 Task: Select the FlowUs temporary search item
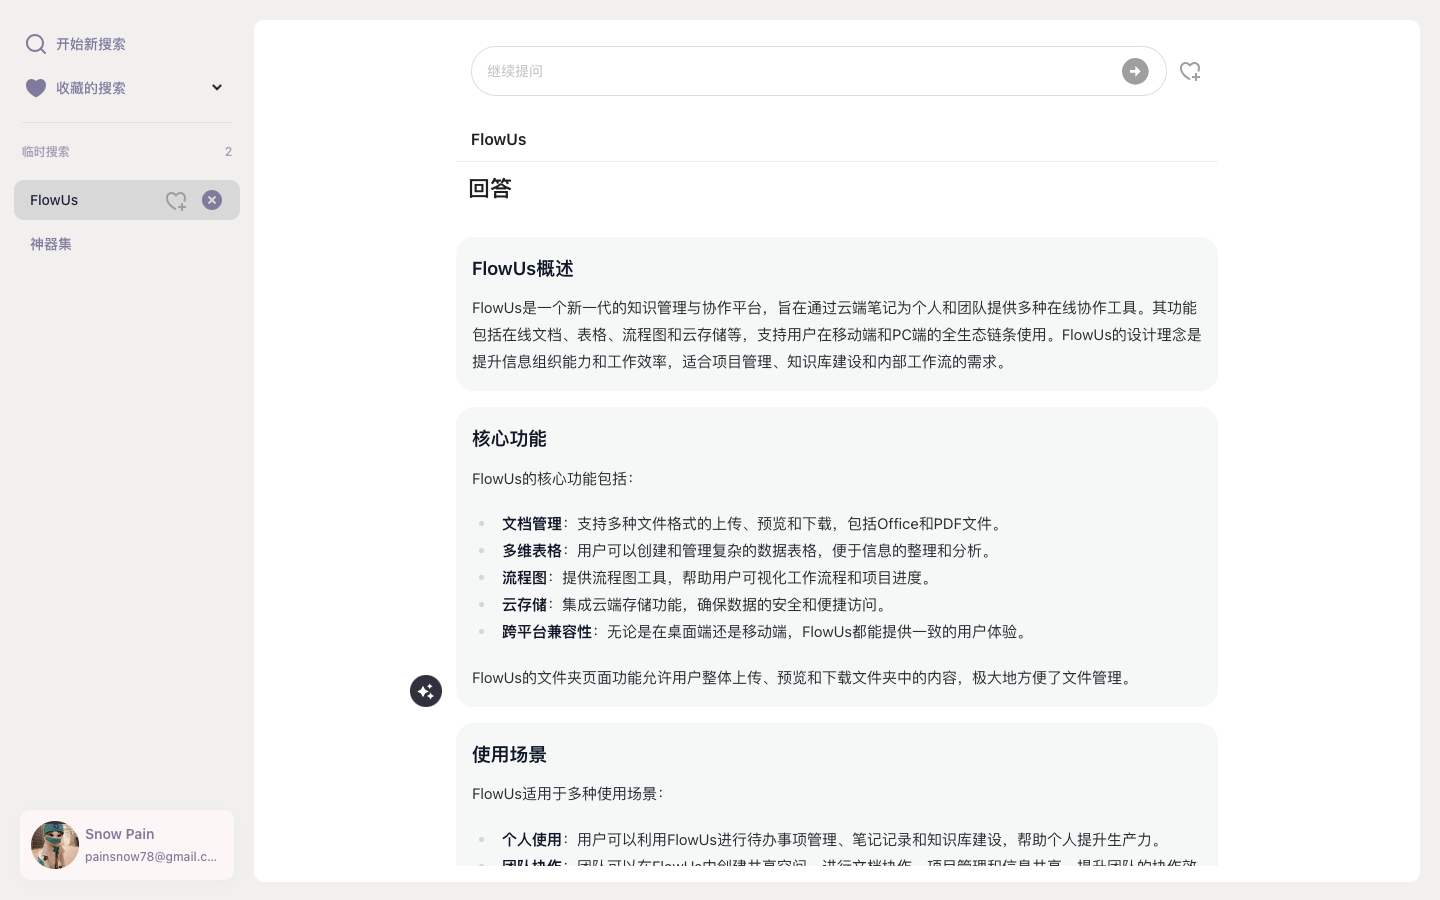pos(127,200)
